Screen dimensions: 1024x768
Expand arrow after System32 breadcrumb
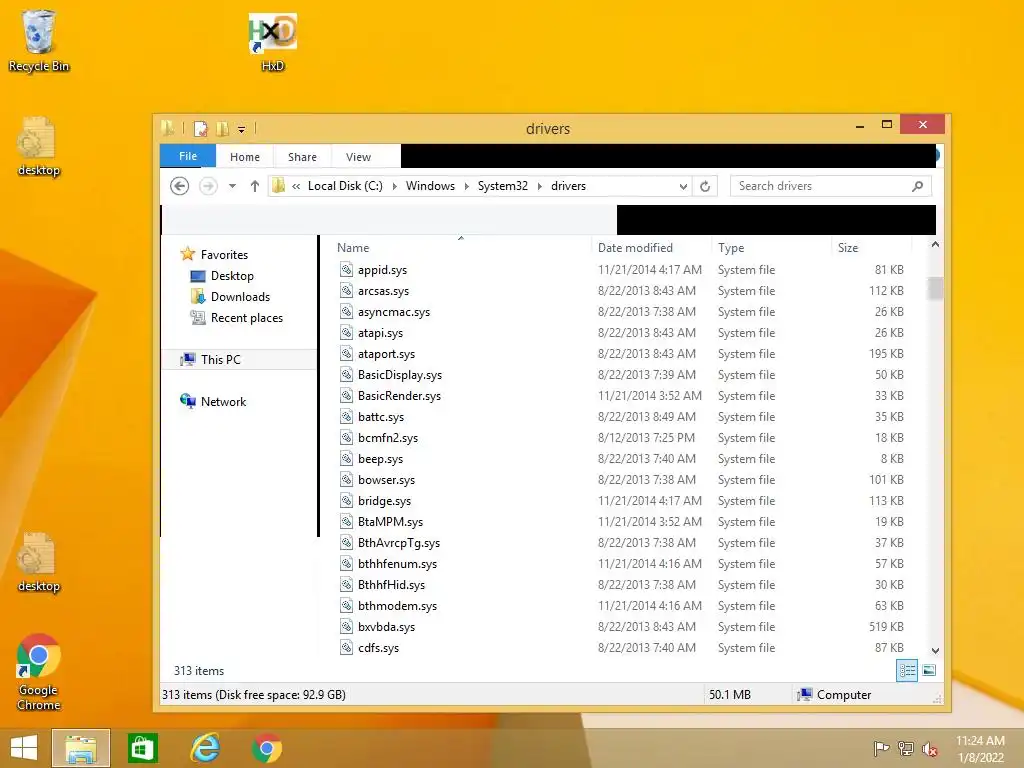coord(539,186)
